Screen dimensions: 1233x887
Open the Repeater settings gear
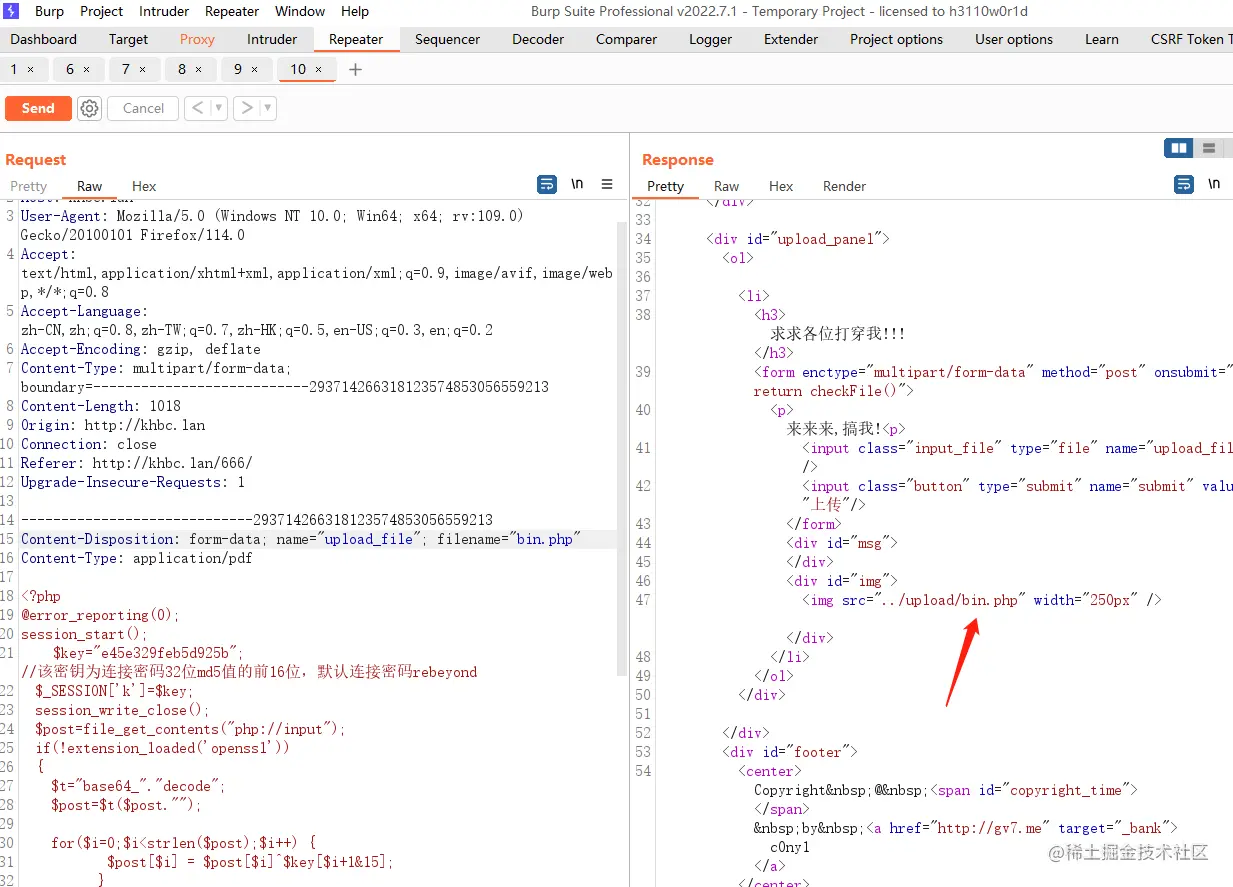[x=90, y=108]
